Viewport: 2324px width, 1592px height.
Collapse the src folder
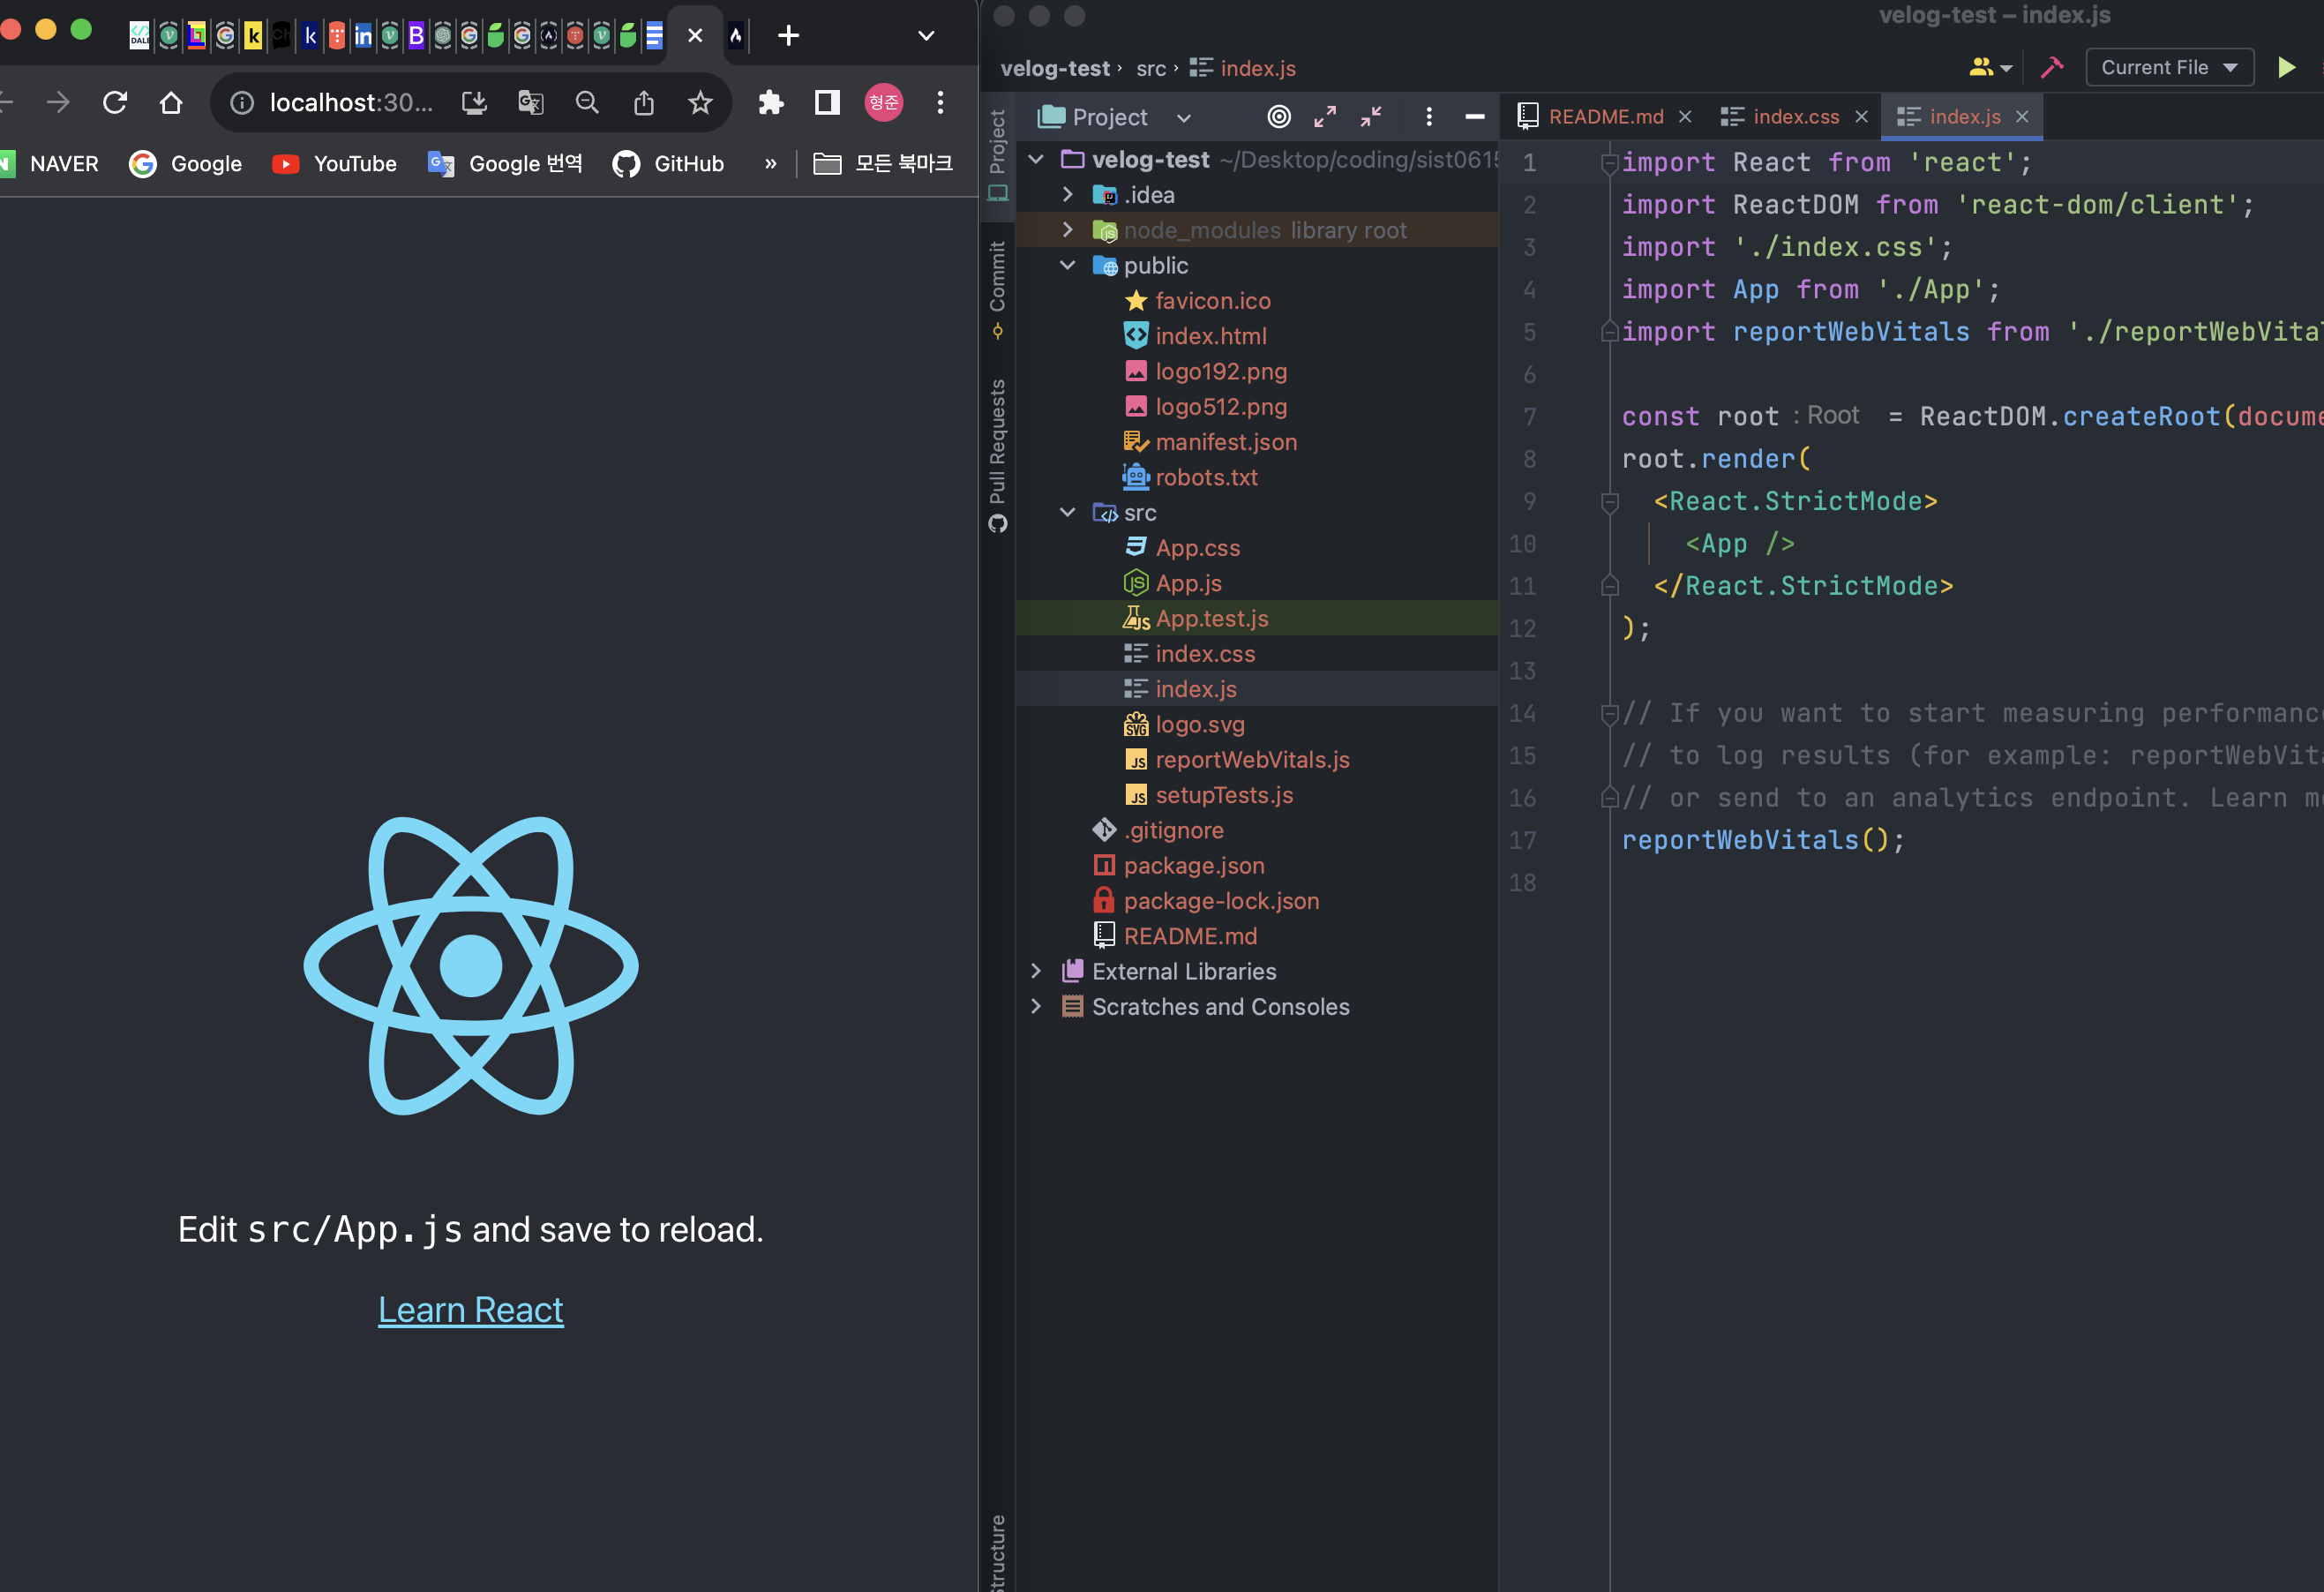(x=1067, y=512)
